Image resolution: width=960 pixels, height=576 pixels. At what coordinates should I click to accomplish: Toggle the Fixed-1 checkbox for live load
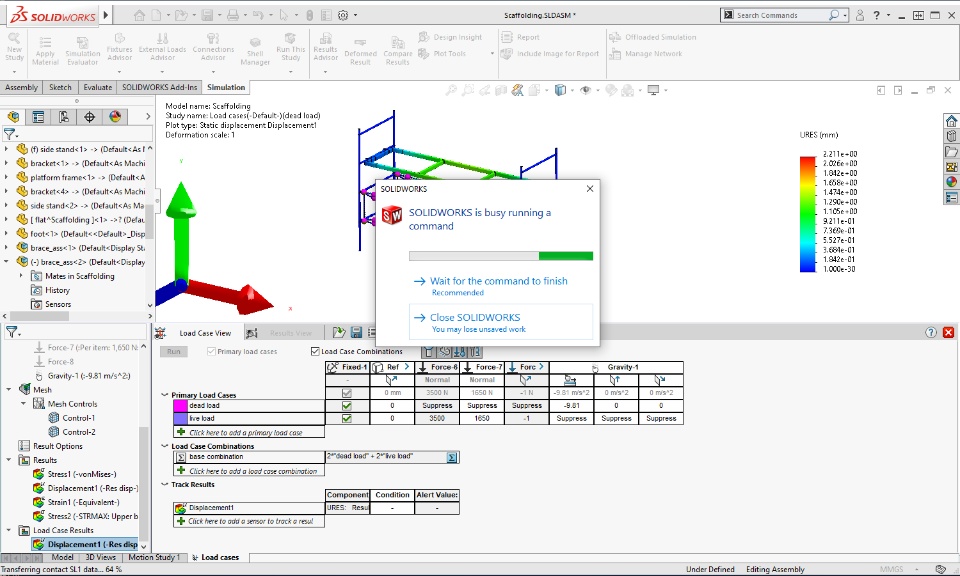point(347,419)
